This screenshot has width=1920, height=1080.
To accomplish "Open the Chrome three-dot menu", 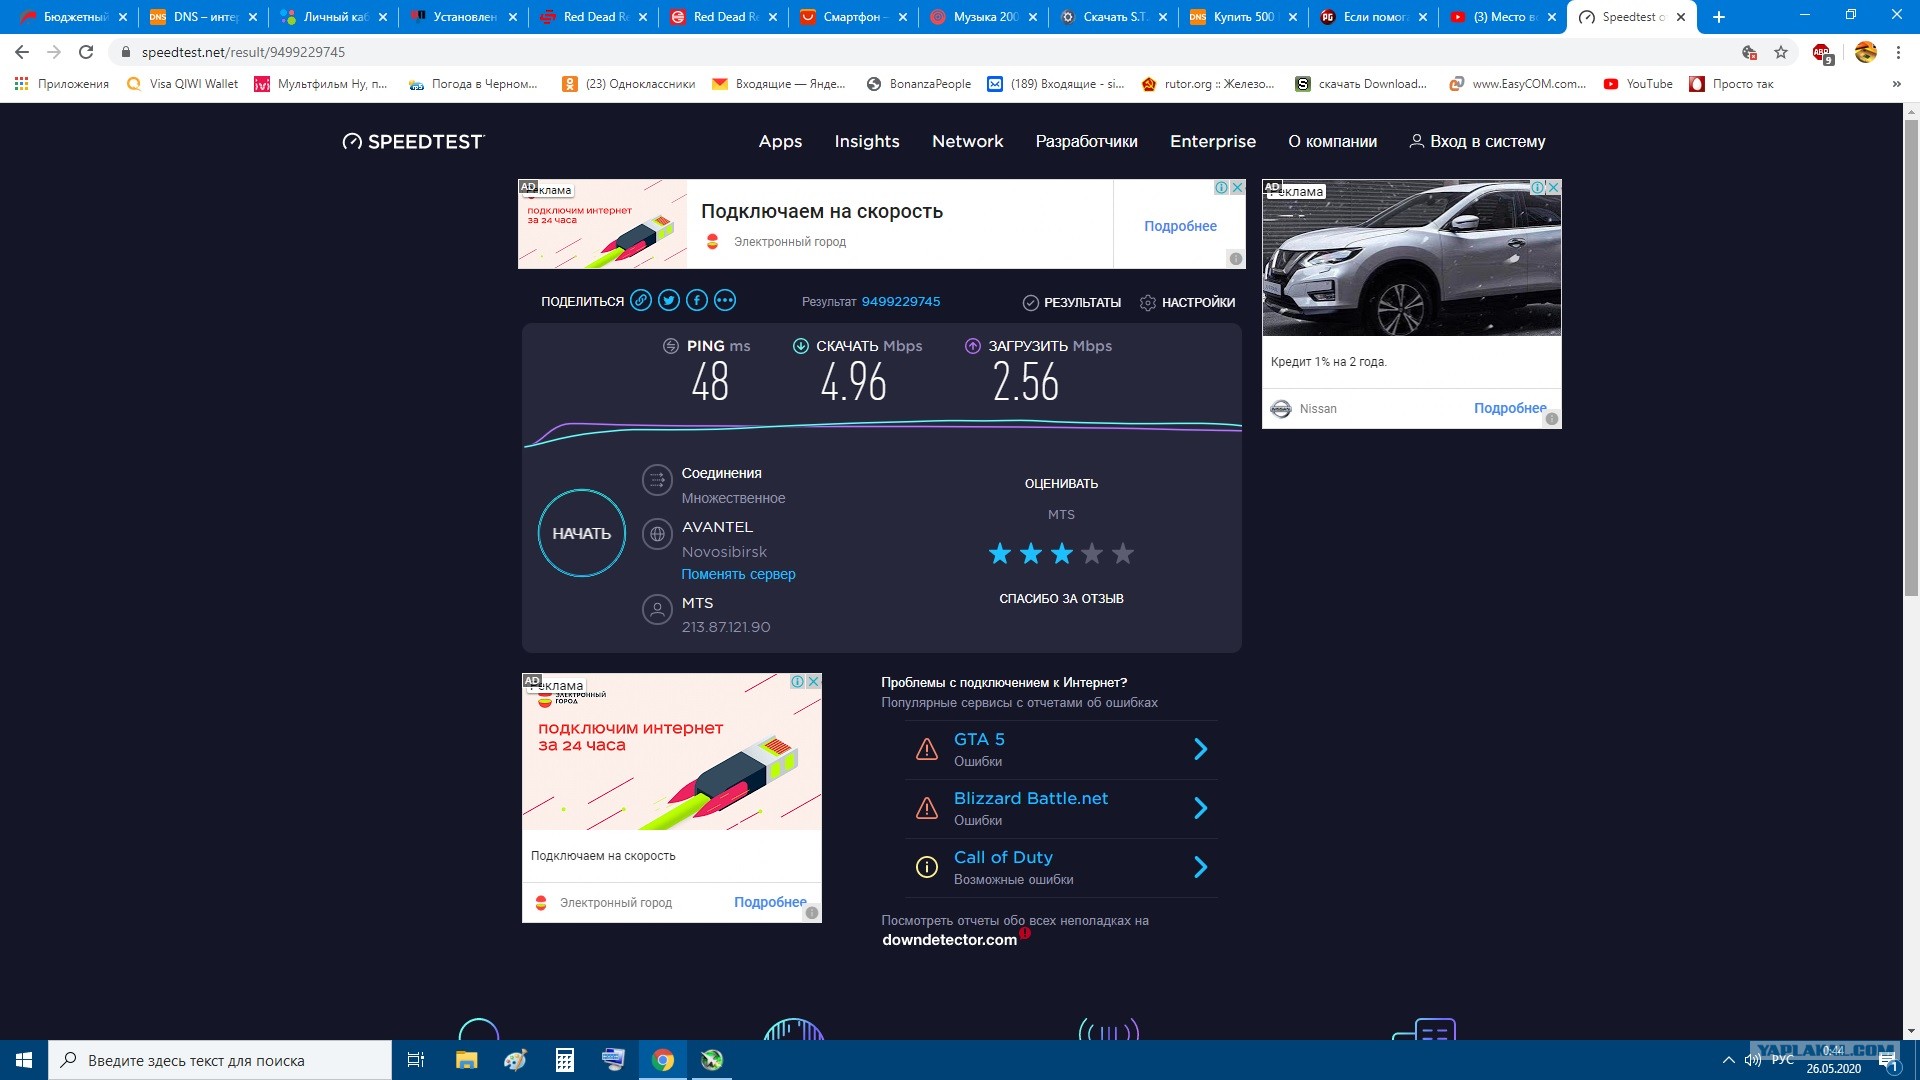I will point(1899,52).
